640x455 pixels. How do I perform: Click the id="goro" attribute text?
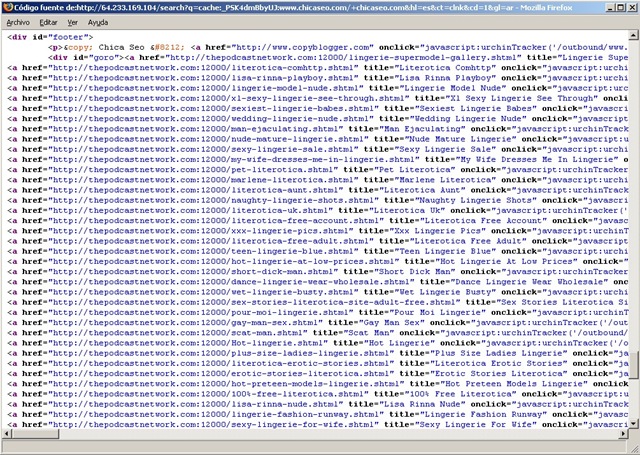point(98,58)
